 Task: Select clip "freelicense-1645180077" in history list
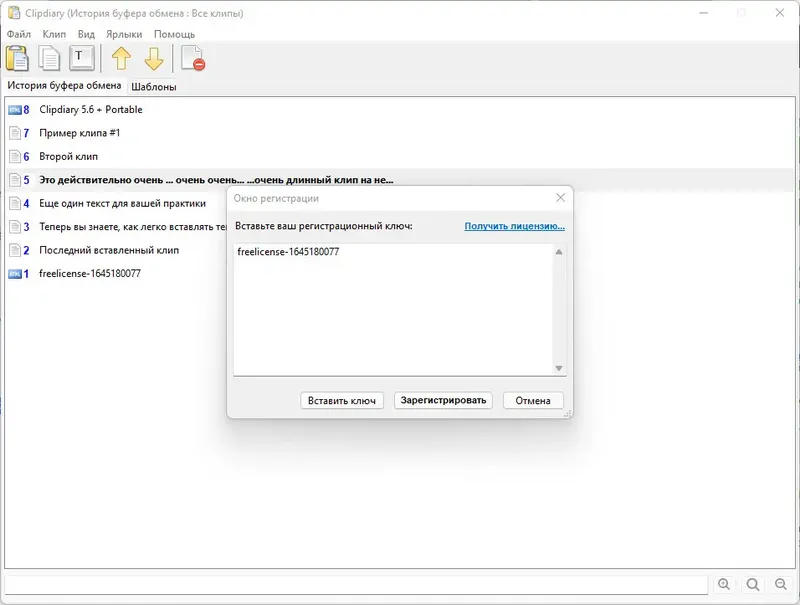click(x=90, y=274)
